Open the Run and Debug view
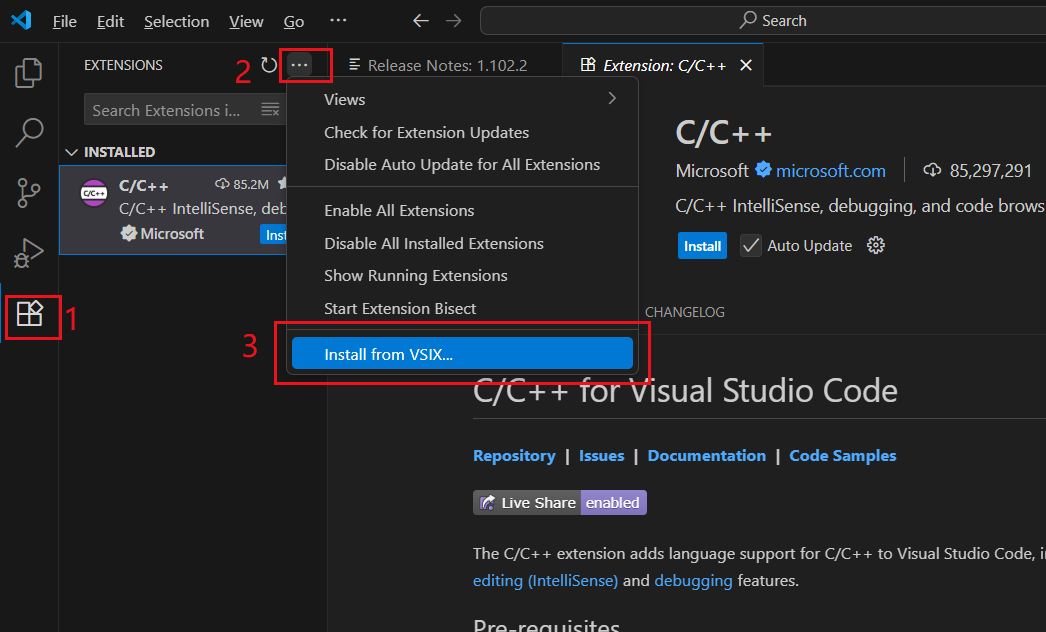 pyautogui.click(x=29, y=253)
